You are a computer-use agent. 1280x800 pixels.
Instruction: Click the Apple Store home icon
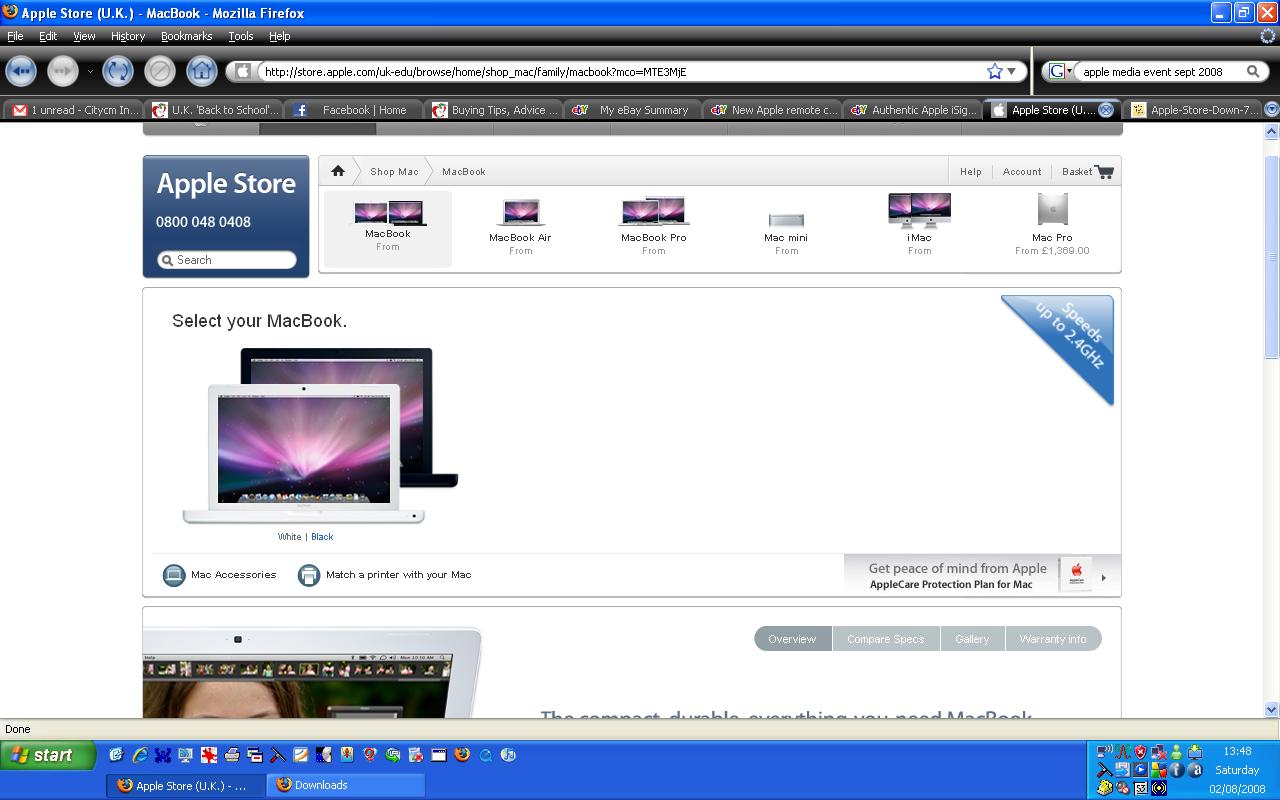click(x=338, y=171)
